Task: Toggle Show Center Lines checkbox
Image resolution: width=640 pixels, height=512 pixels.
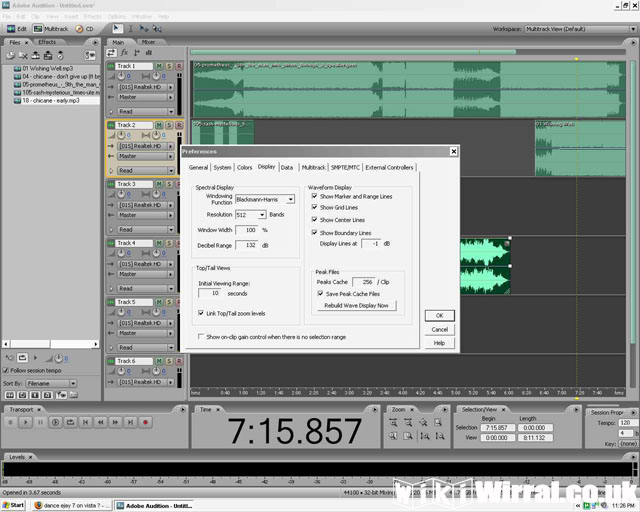Action: 315,219
